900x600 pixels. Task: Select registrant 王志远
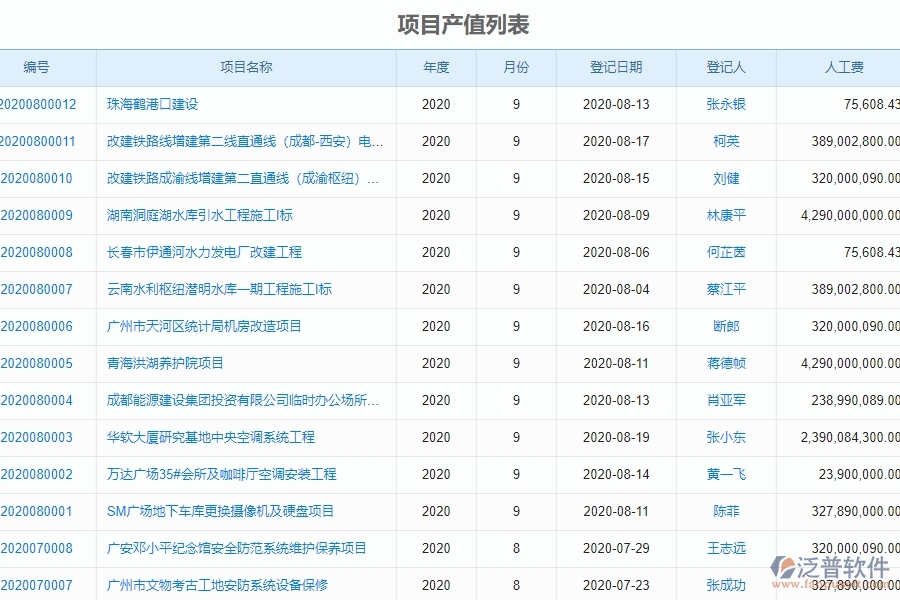point(727,548)
